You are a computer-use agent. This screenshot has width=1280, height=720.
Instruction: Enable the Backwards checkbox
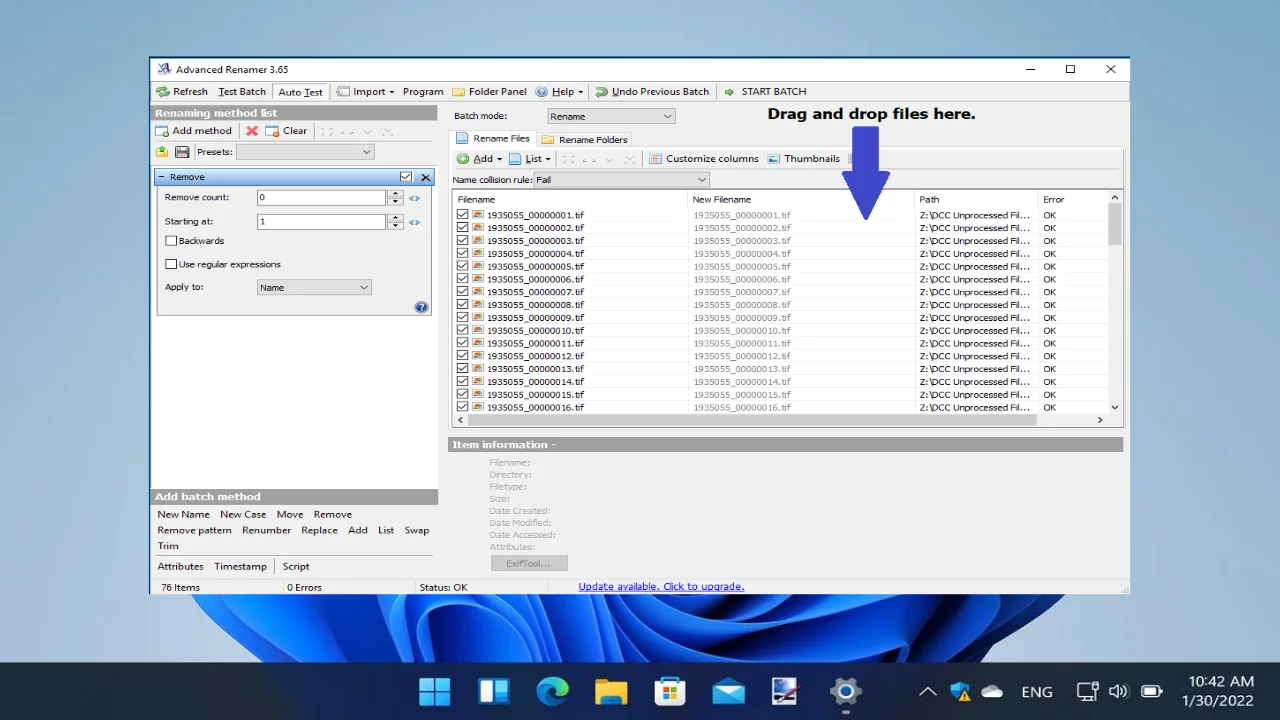pos(171,241)
